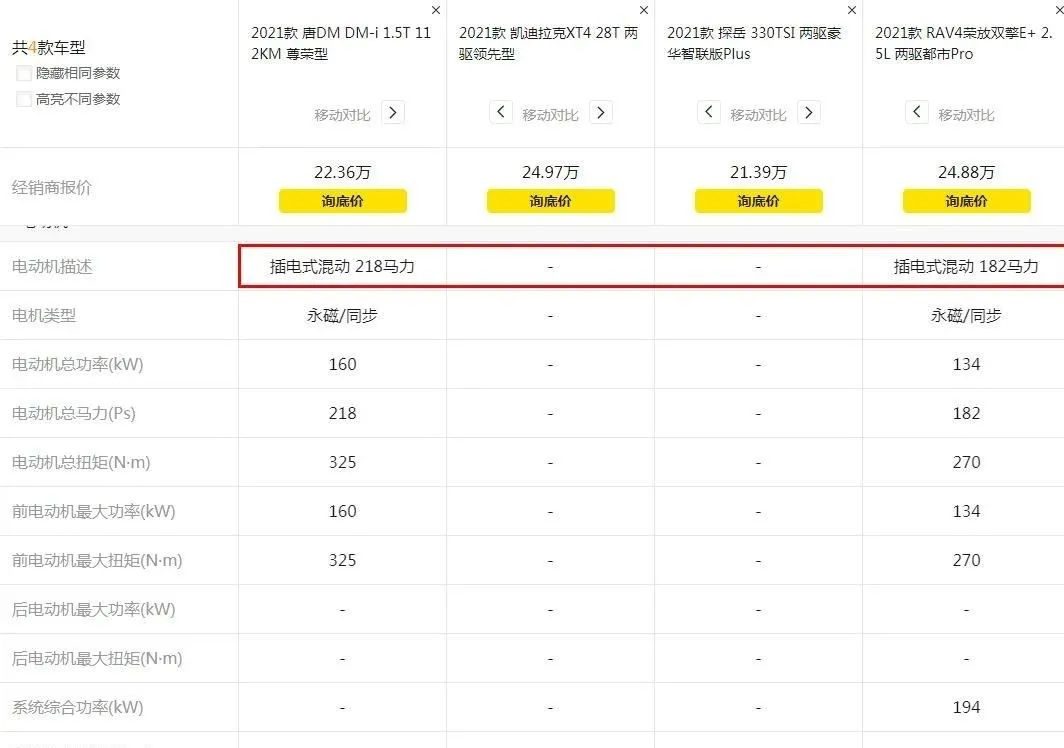The image size is (1064, 748).
Task: Click 160 in 电动机总功率 row
Action: [343, 364]
